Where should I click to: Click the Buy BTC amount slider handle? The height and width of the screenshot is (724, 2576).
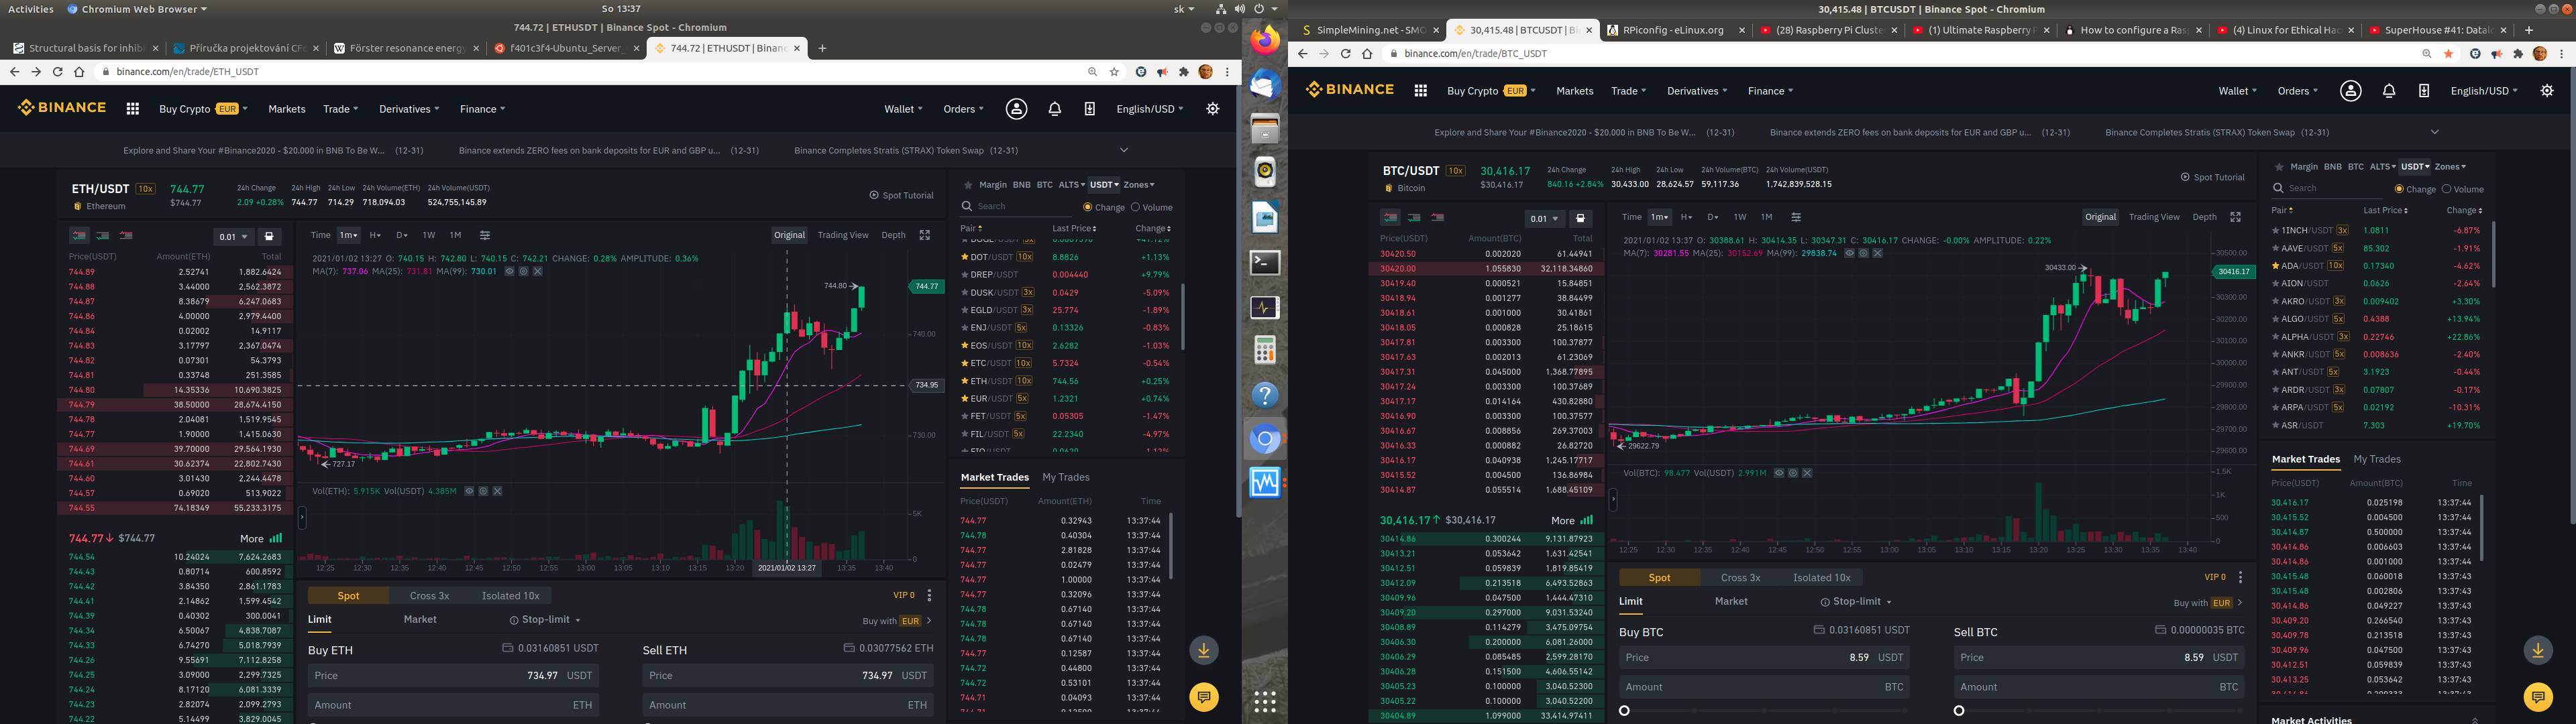tap(1624, 711)
